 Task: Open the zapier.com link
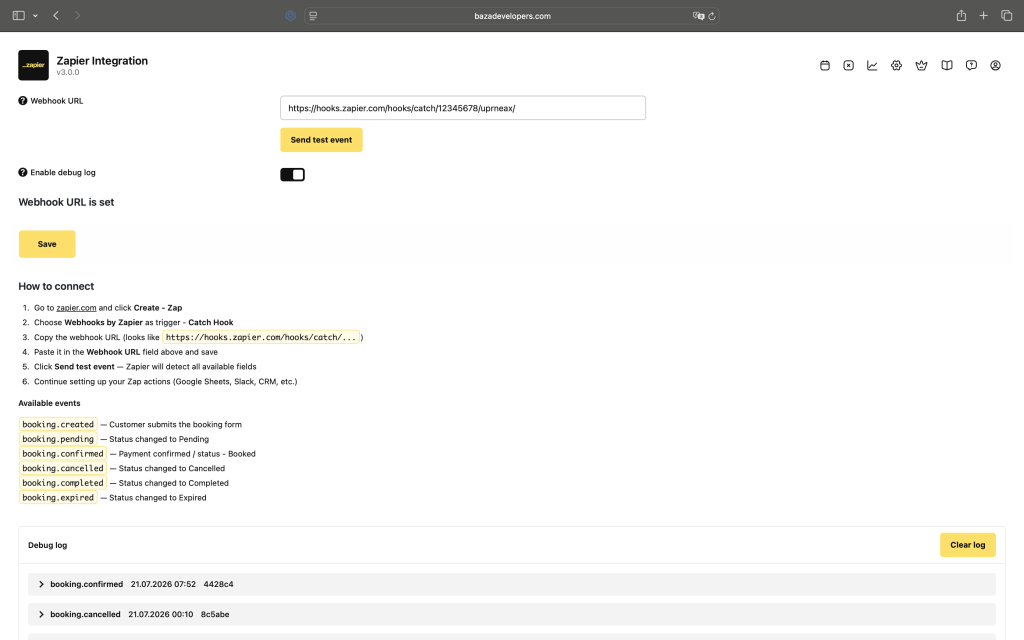click(76, 308)
